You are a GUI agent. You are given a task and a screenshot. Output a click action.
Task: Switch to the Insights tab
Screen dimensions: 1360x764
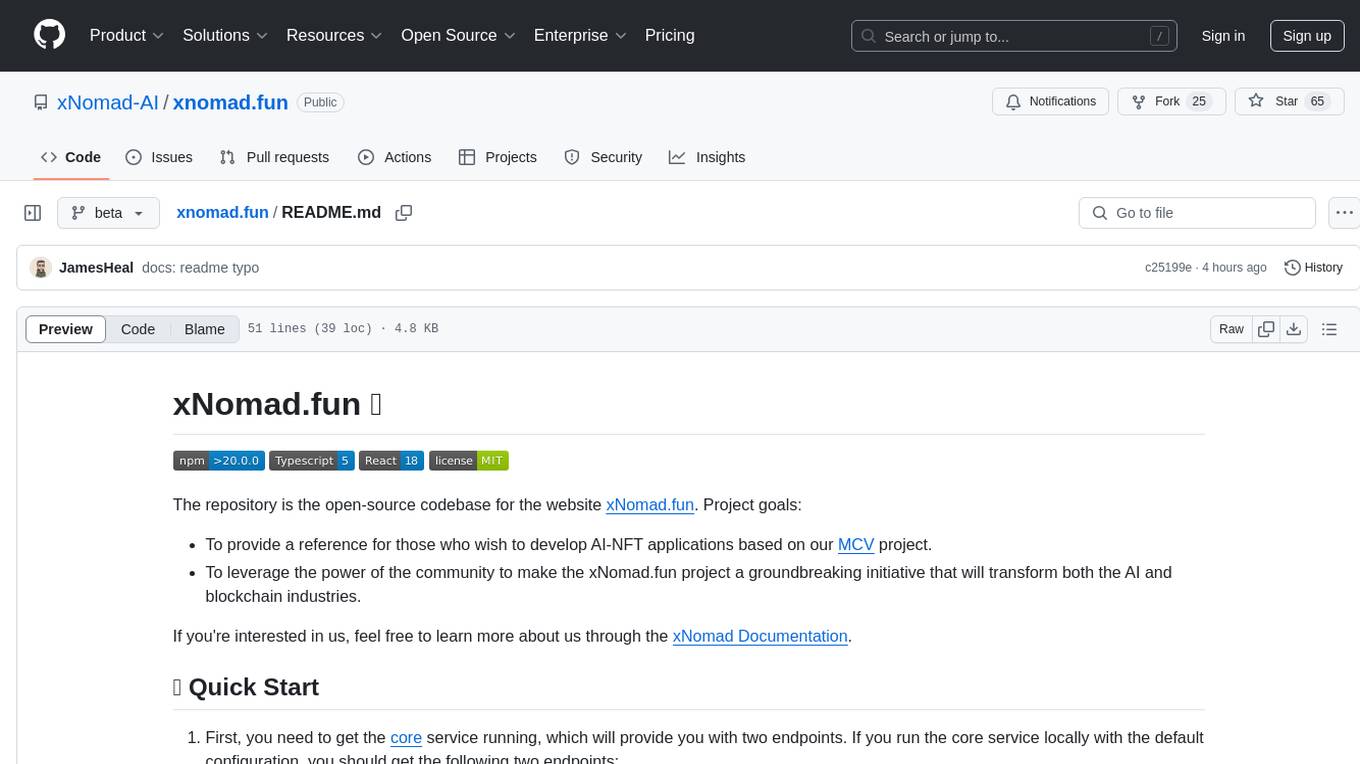pyautogui.click(x=707, y=157)
